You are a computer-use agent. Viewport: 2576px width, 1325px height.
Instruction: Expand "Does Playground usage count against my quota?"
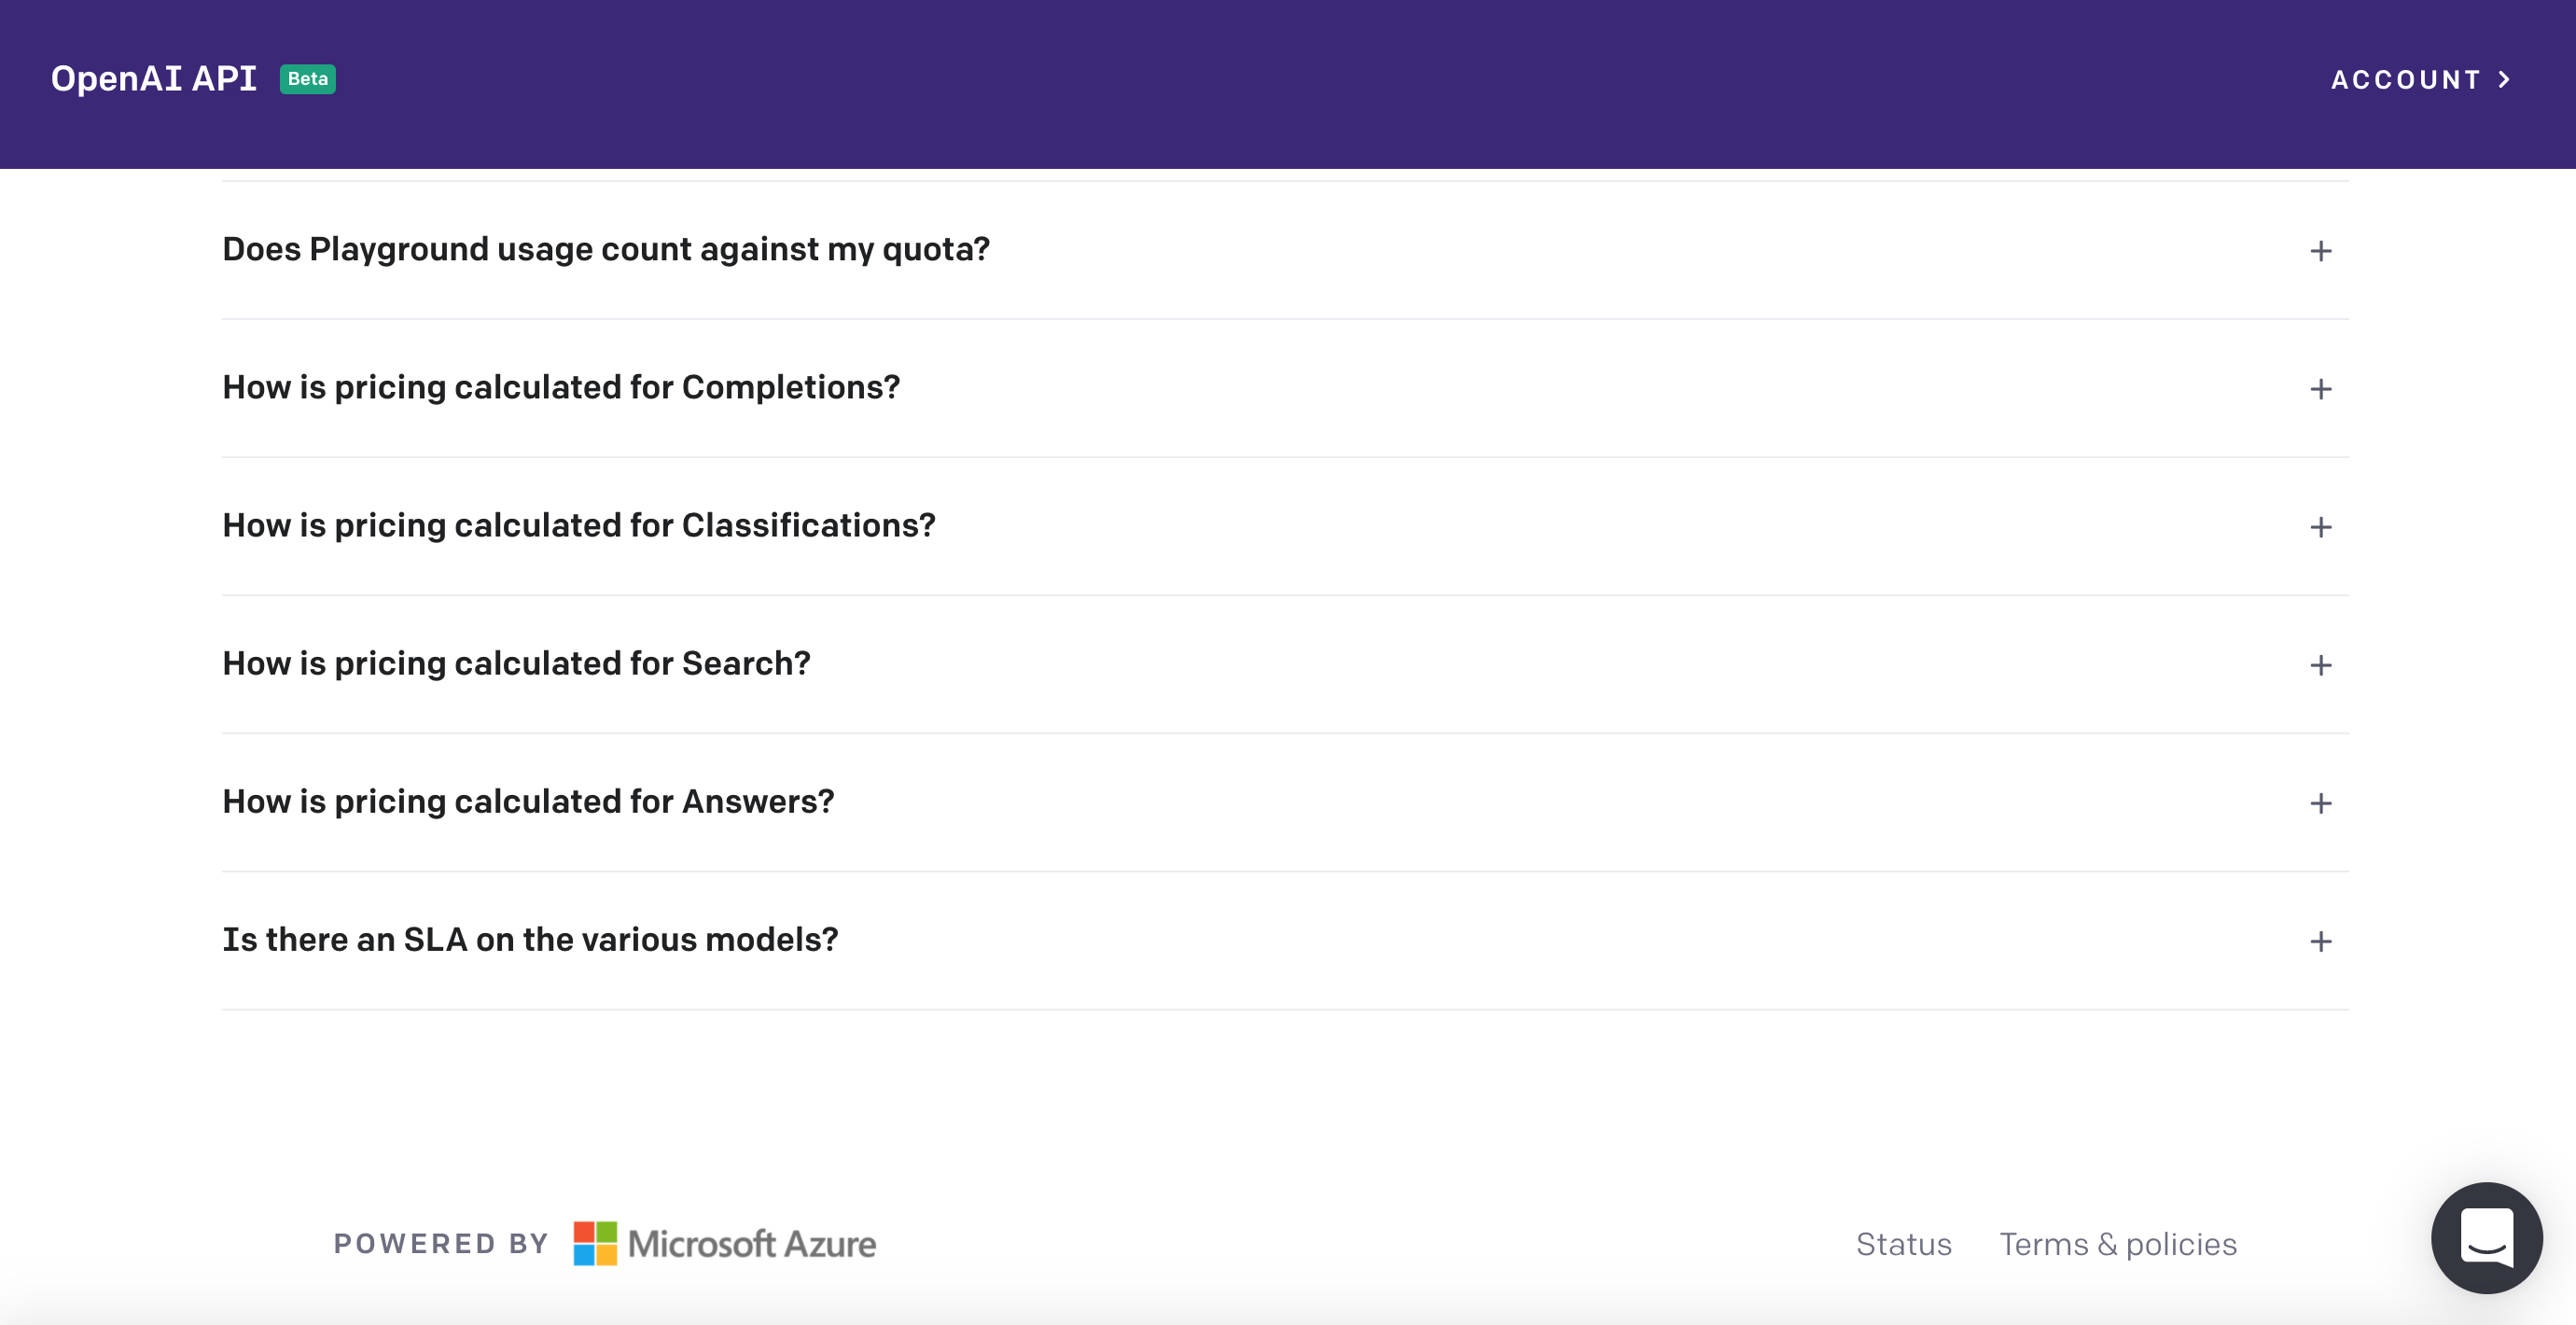[1285, 250]
